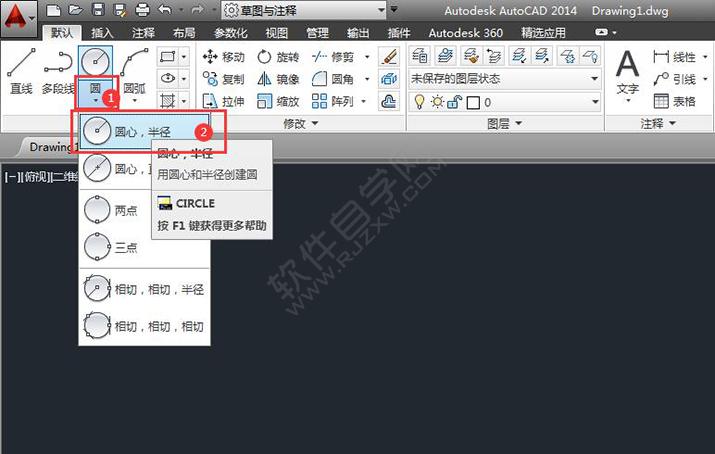The height and width of the screenshot is (454, 715).
Task: Select the Line (直线) tool
Action: coord(21,71)
